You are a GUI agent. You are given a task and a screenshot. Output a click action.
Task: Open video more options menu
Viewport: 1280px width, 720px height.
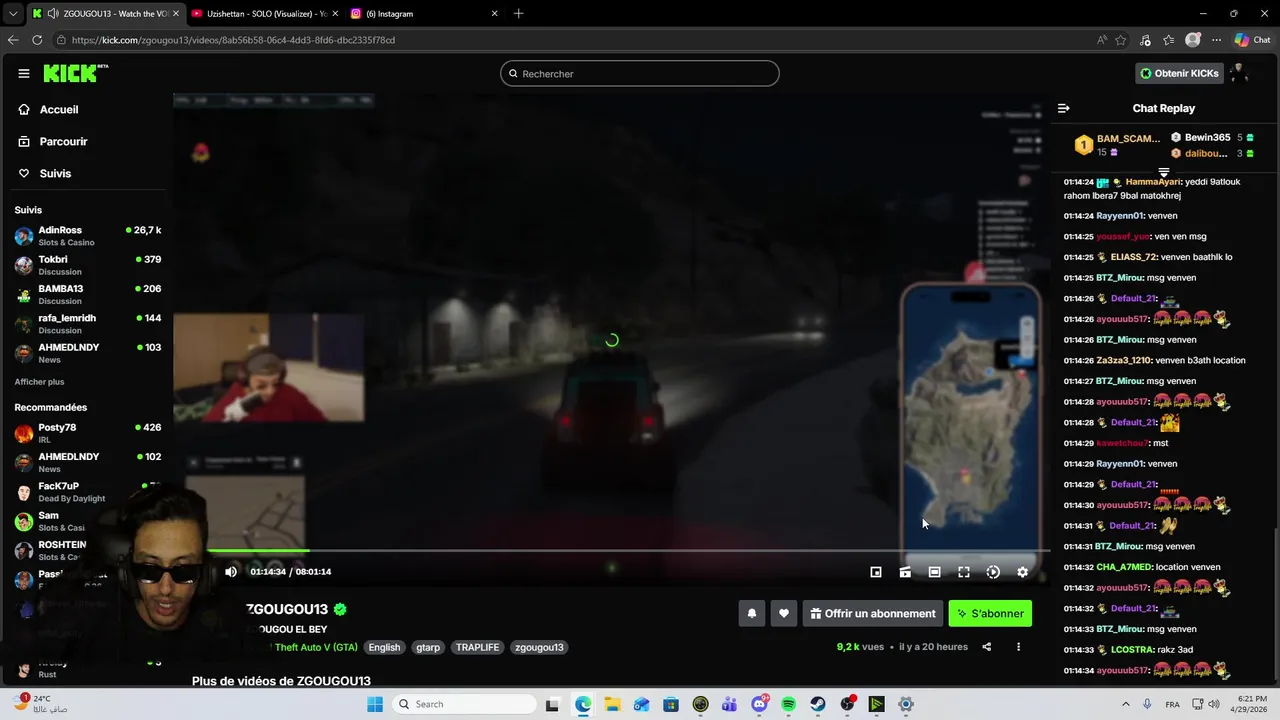click(1019, 647)
